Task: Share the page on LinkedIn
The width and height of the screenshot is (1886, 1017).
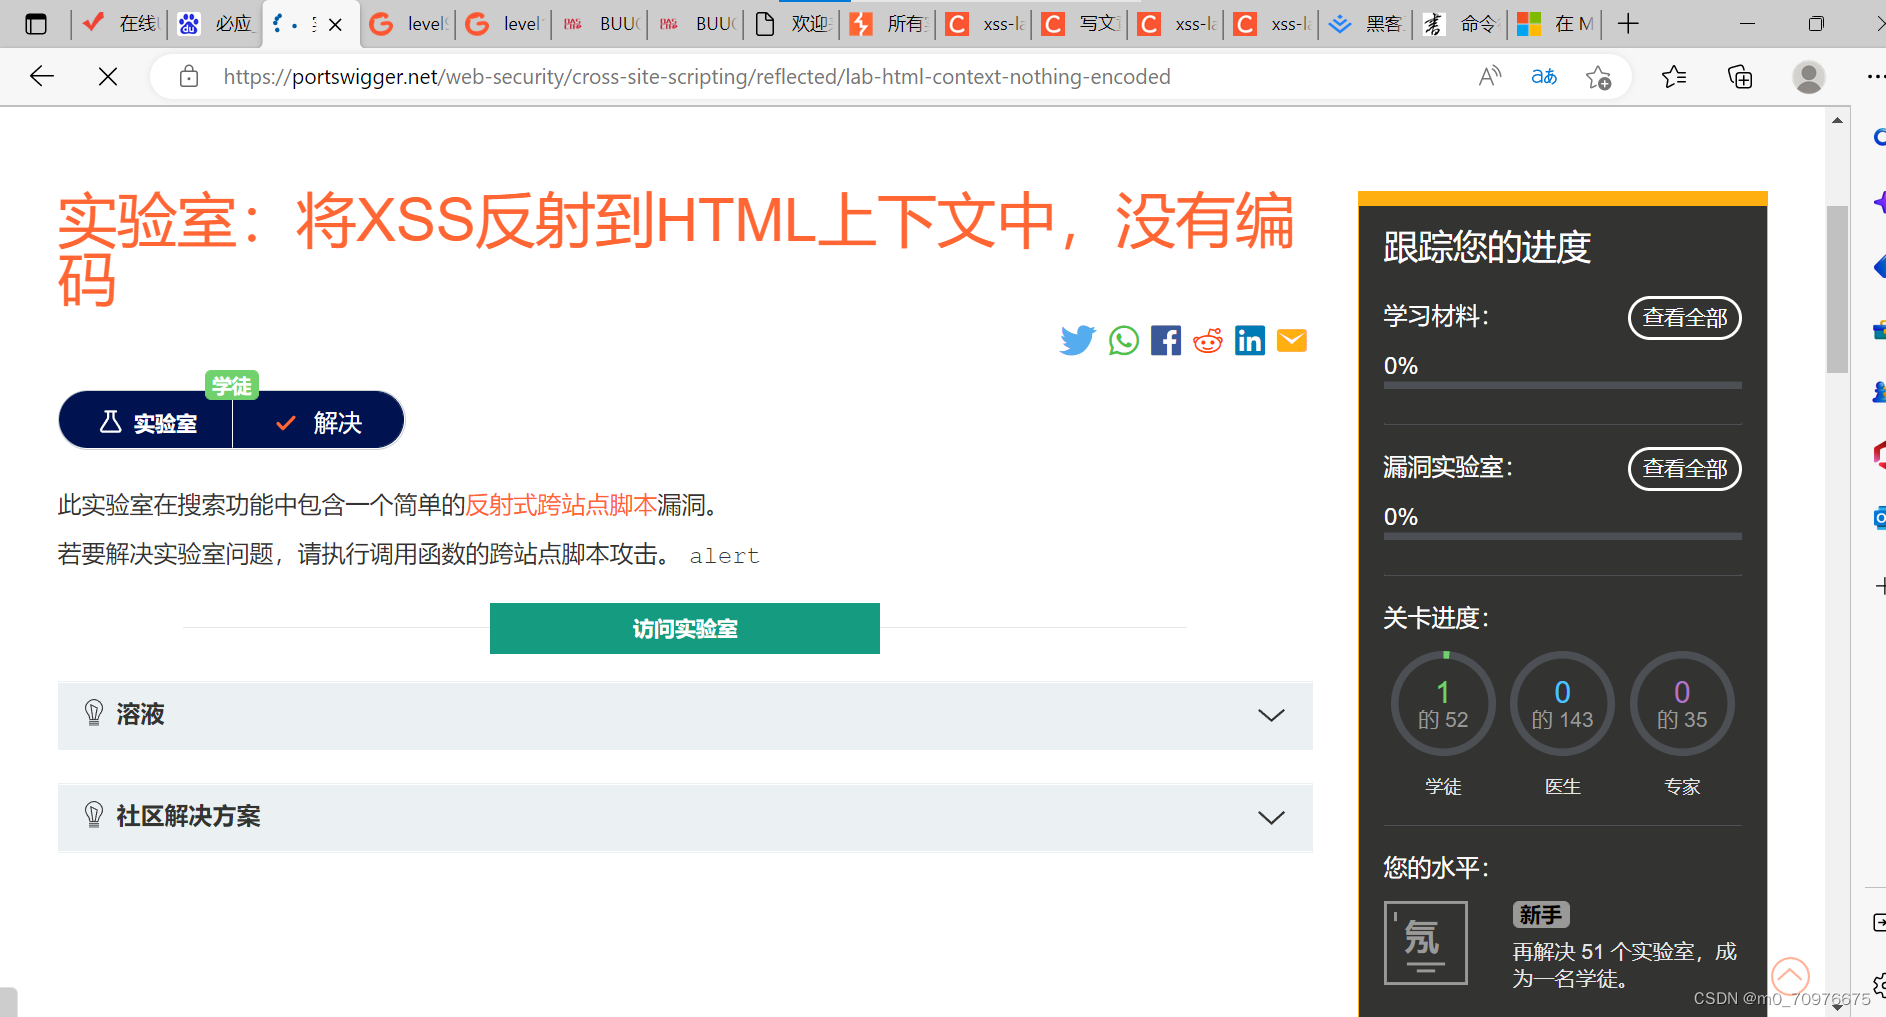Action: [1249, 340]
